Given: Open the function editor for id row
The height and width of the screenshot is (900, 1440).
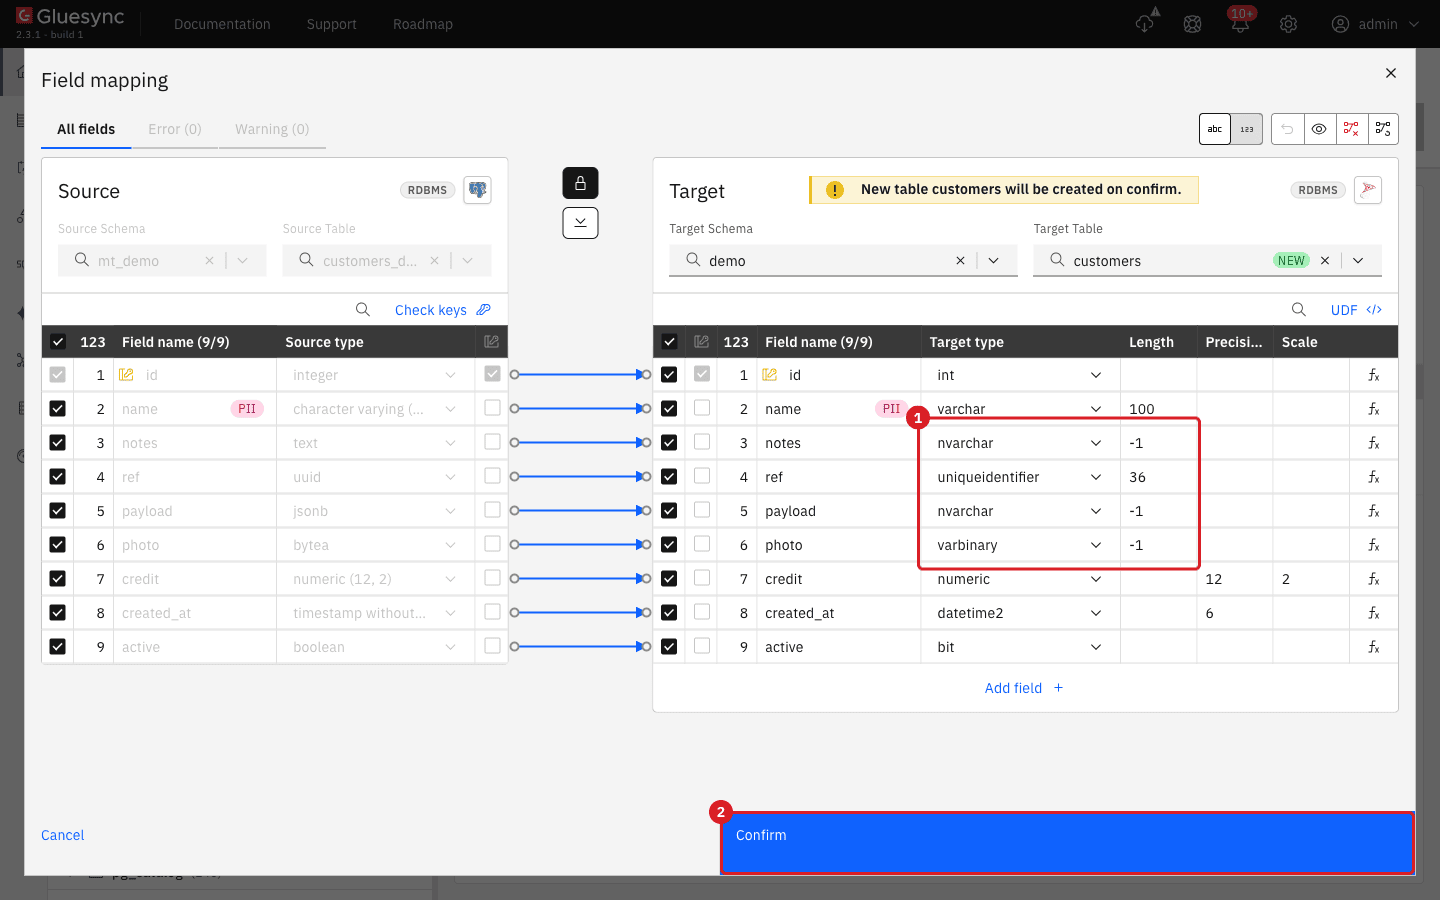Looking at the screenshot, I should tap(1374, 375).
